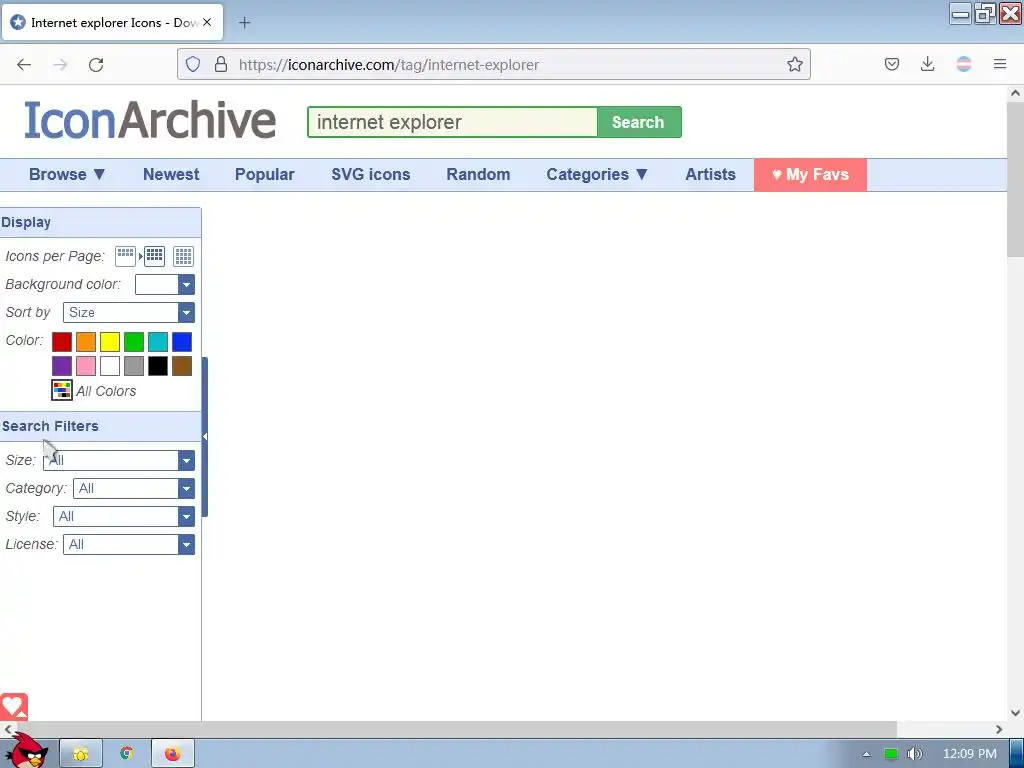Click the shield tracking protection icon
Viewport: 1024px width, 768px height.
[x=193, y=64]
